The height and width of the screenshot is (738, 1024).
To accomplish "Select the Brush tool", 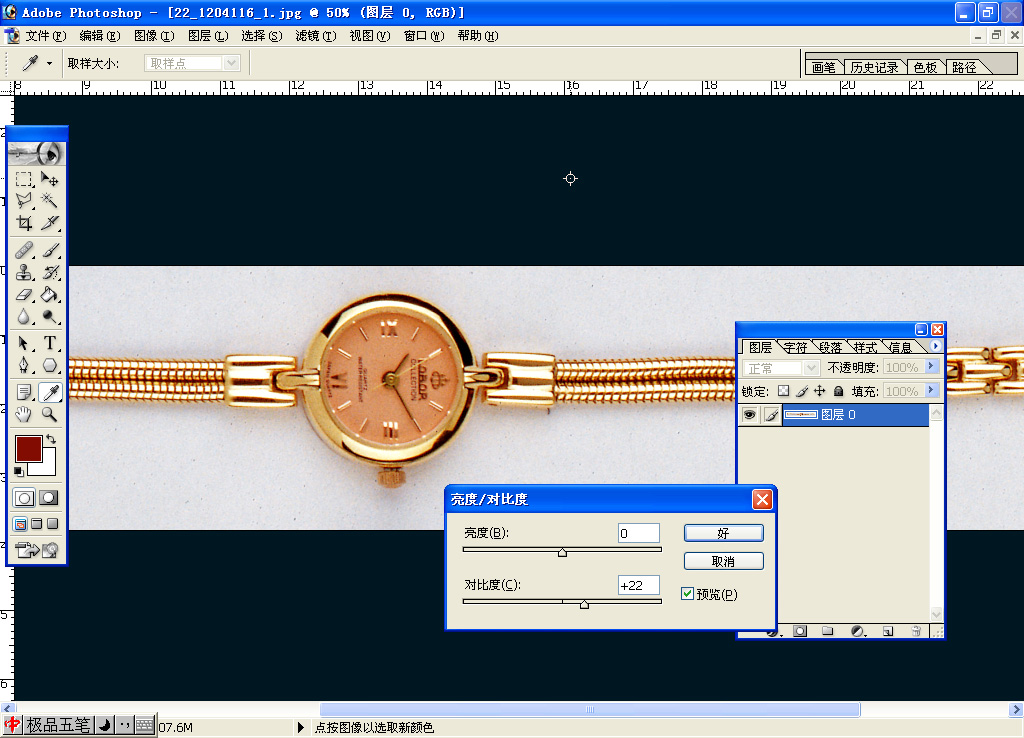I will click(50, 250).
